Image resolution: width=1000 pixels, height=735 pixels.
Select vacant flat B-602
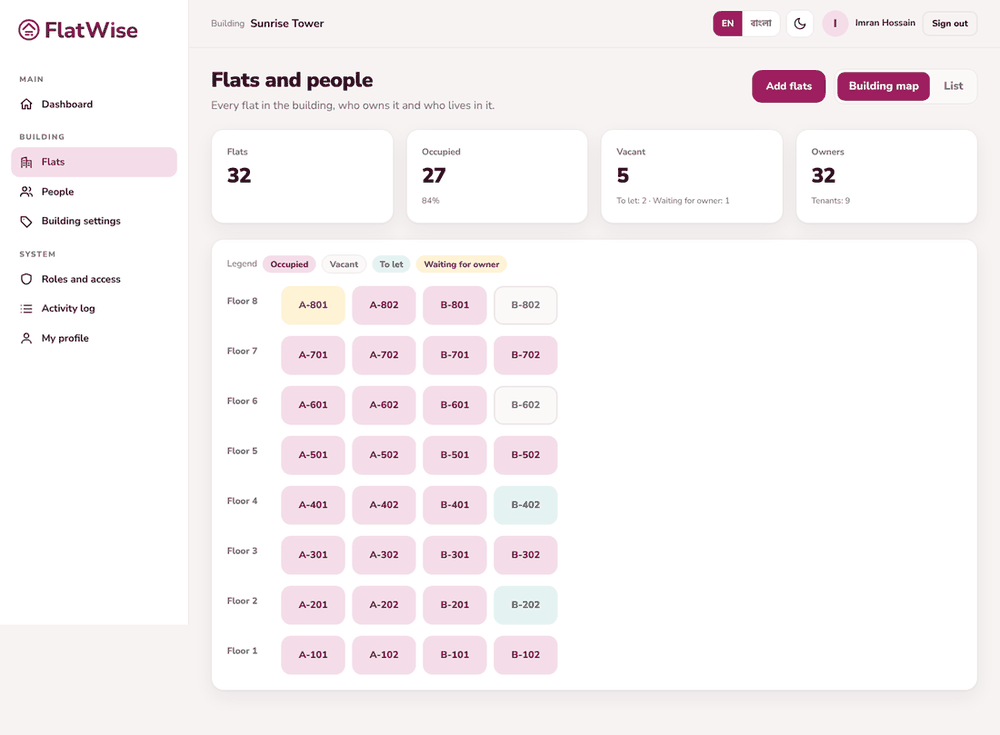click(526, 405)
